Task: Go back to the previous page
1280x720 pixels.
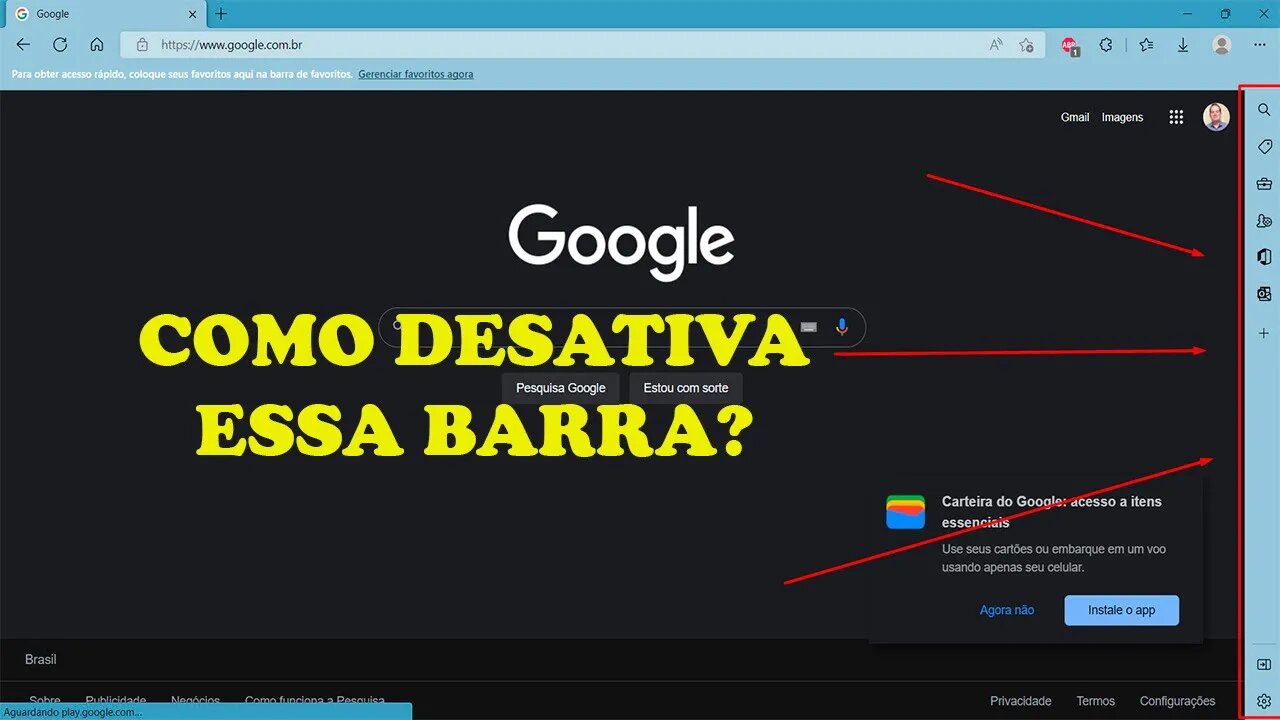Action: [24, 45]
